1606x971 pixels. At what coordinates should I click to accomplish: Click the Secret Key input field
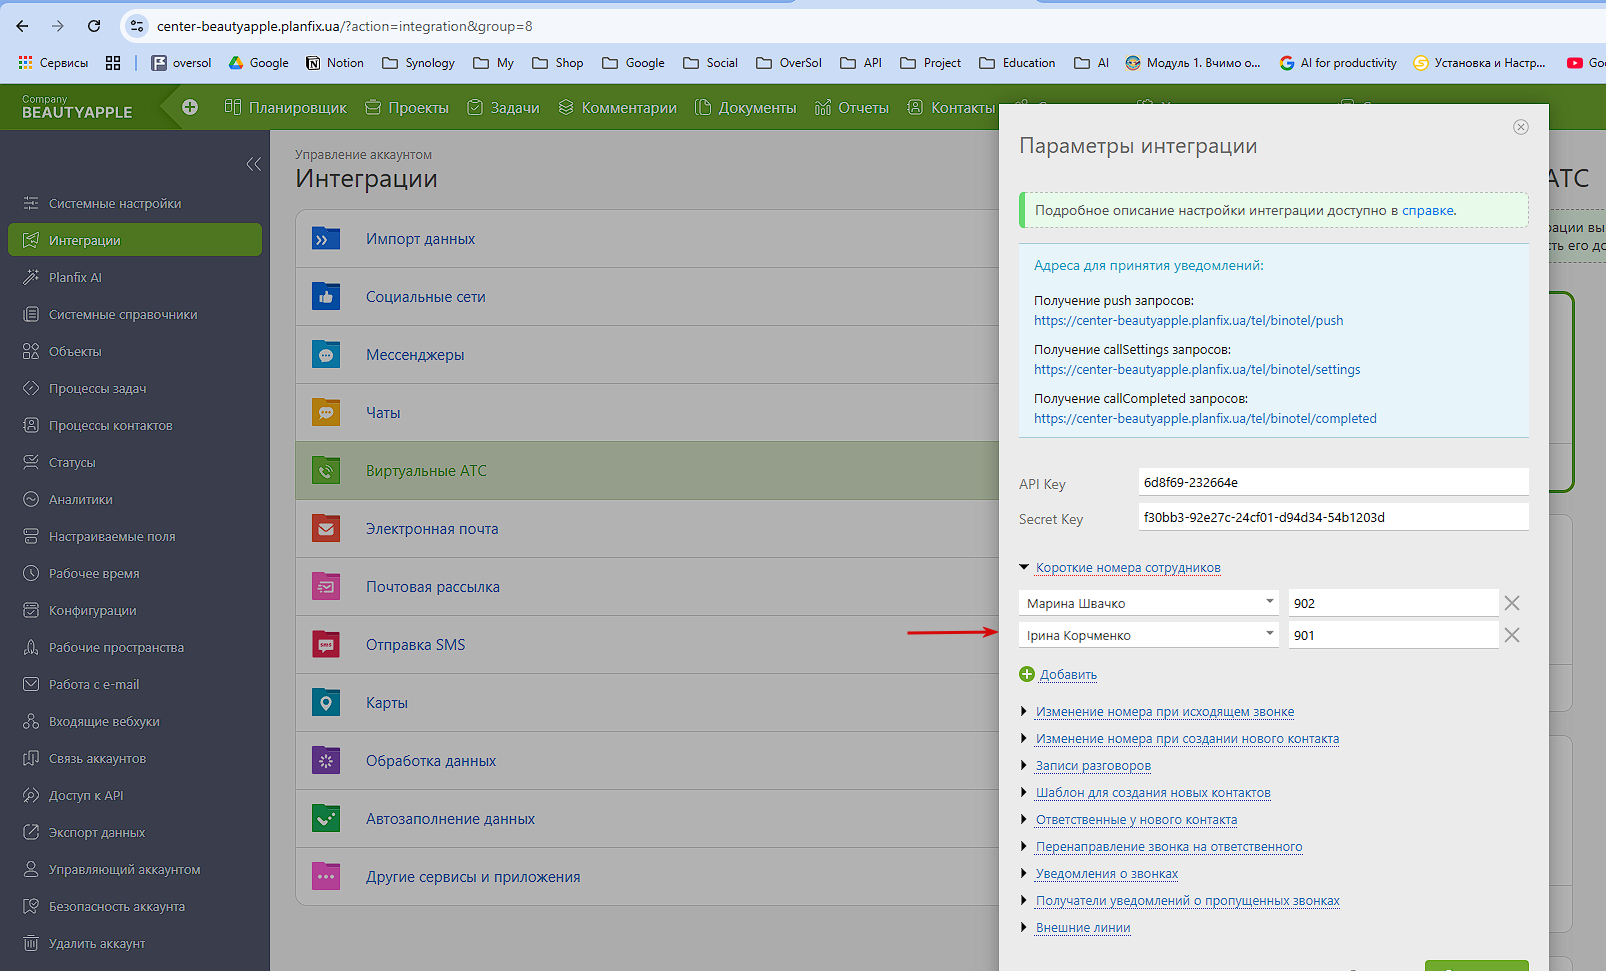(x=1334, y=517)
